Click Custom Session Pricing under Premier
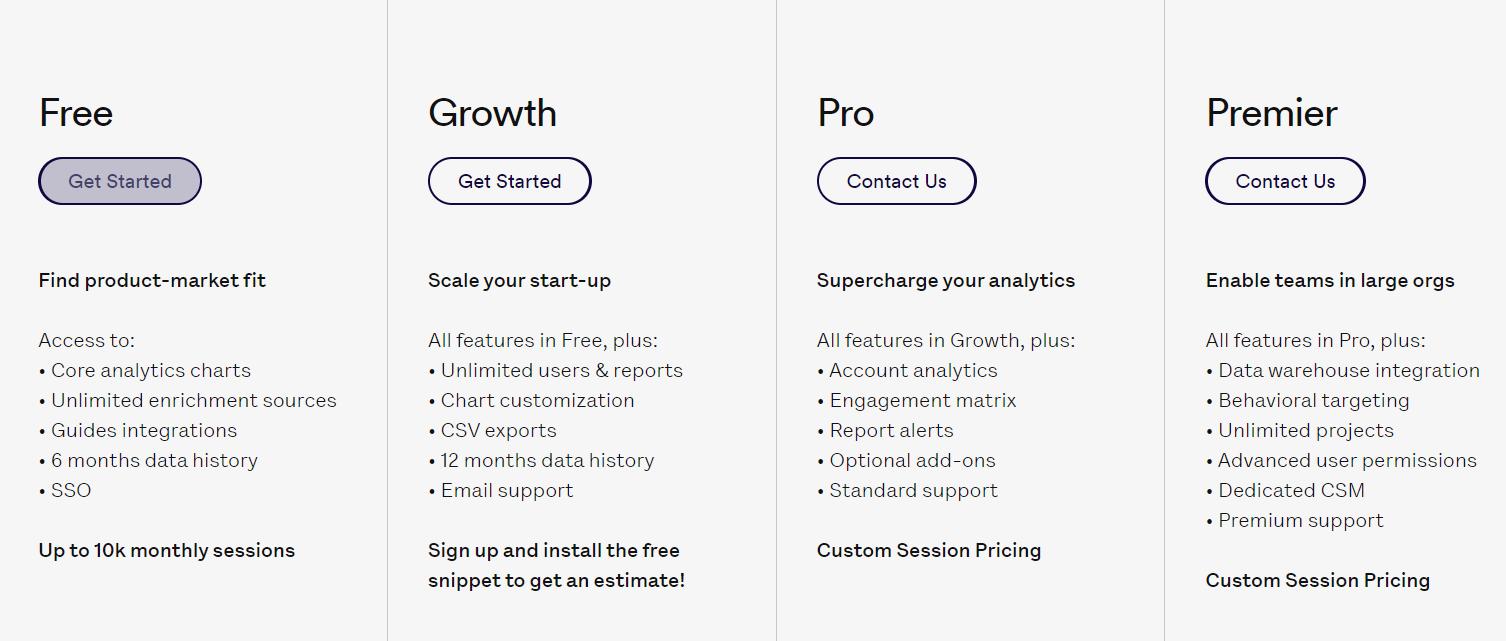Viewport: 1506px width, 641px height. point(1318,580)
